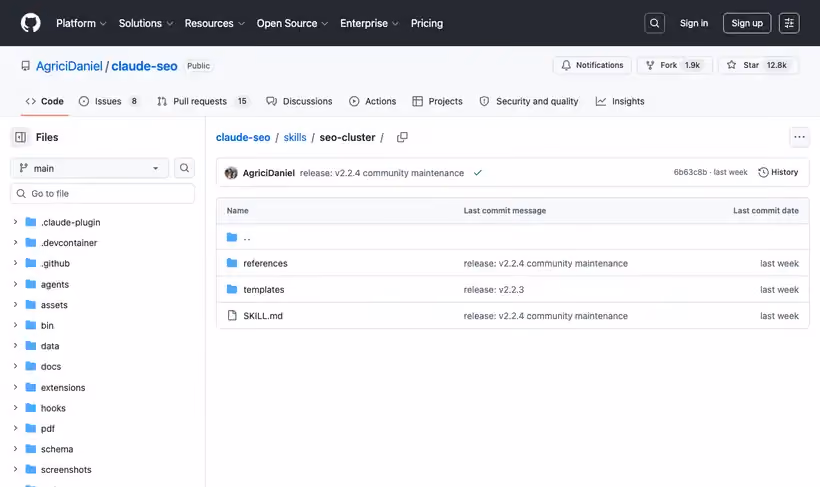Open the AgriciDaniel owner link
Image resolution: width=820 pixels, height=487 pixels.
coord(69,66)
